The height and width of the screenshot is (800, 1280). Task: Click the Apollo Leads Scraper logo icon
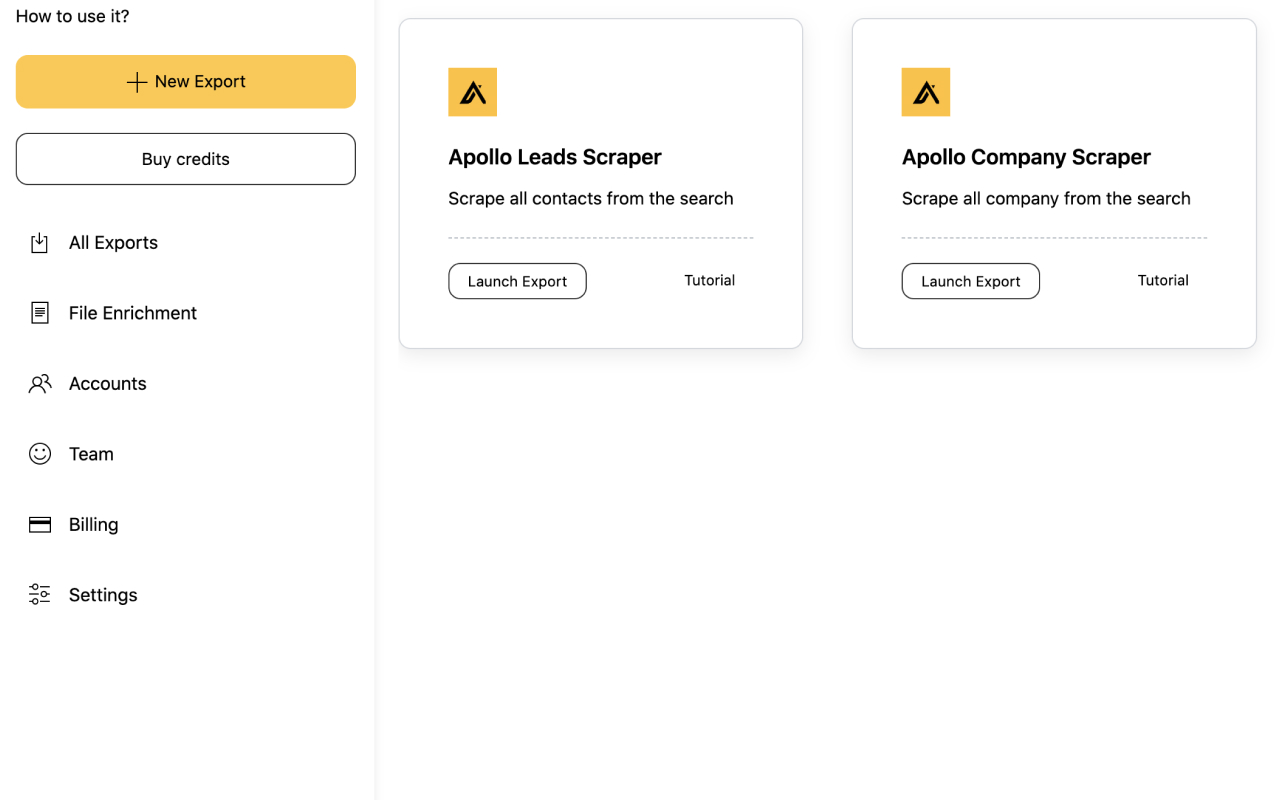[472, 92]
